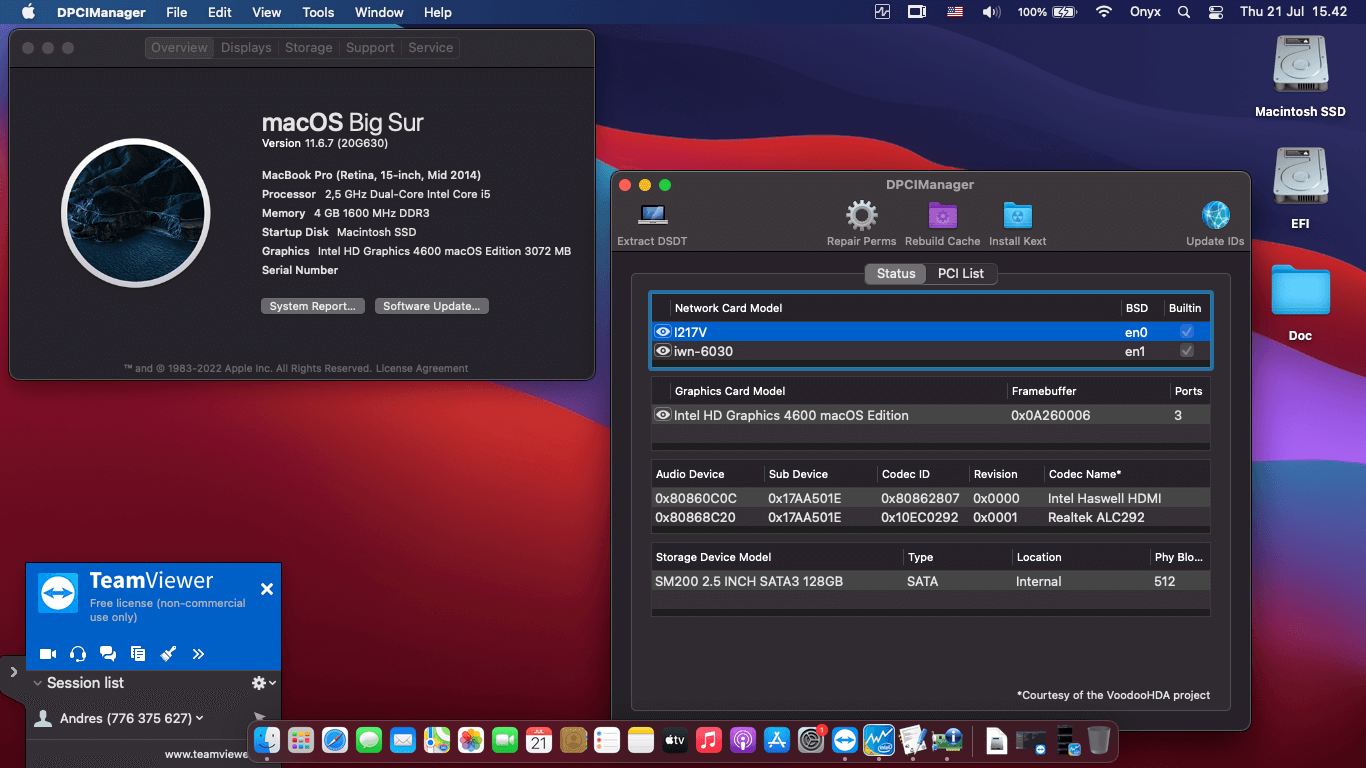Open Music from the Dock
This screenshot has width=1366, height=768.
pos(709,740)
